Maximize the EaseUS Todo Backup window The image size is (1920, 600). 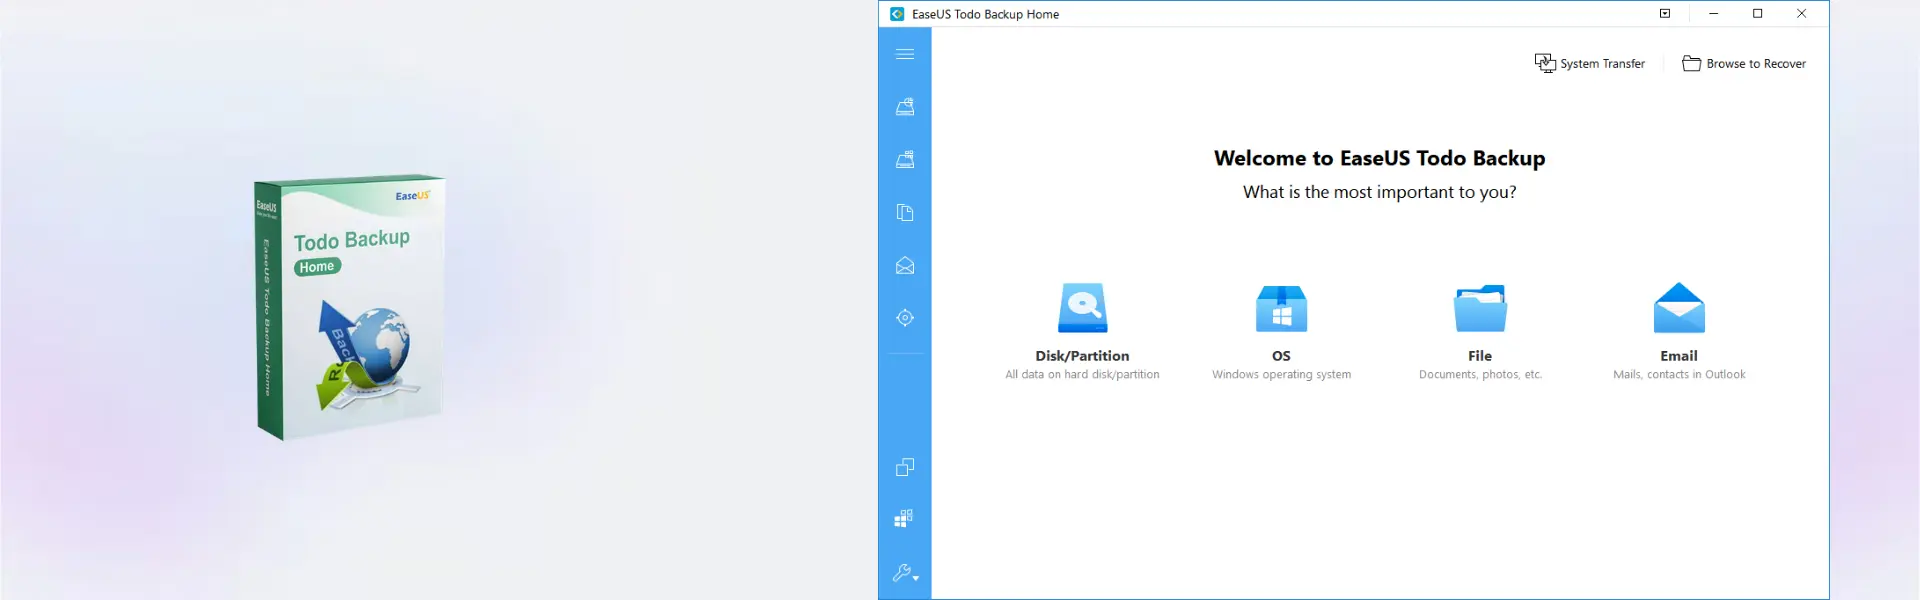click(x=1757, y=14)
